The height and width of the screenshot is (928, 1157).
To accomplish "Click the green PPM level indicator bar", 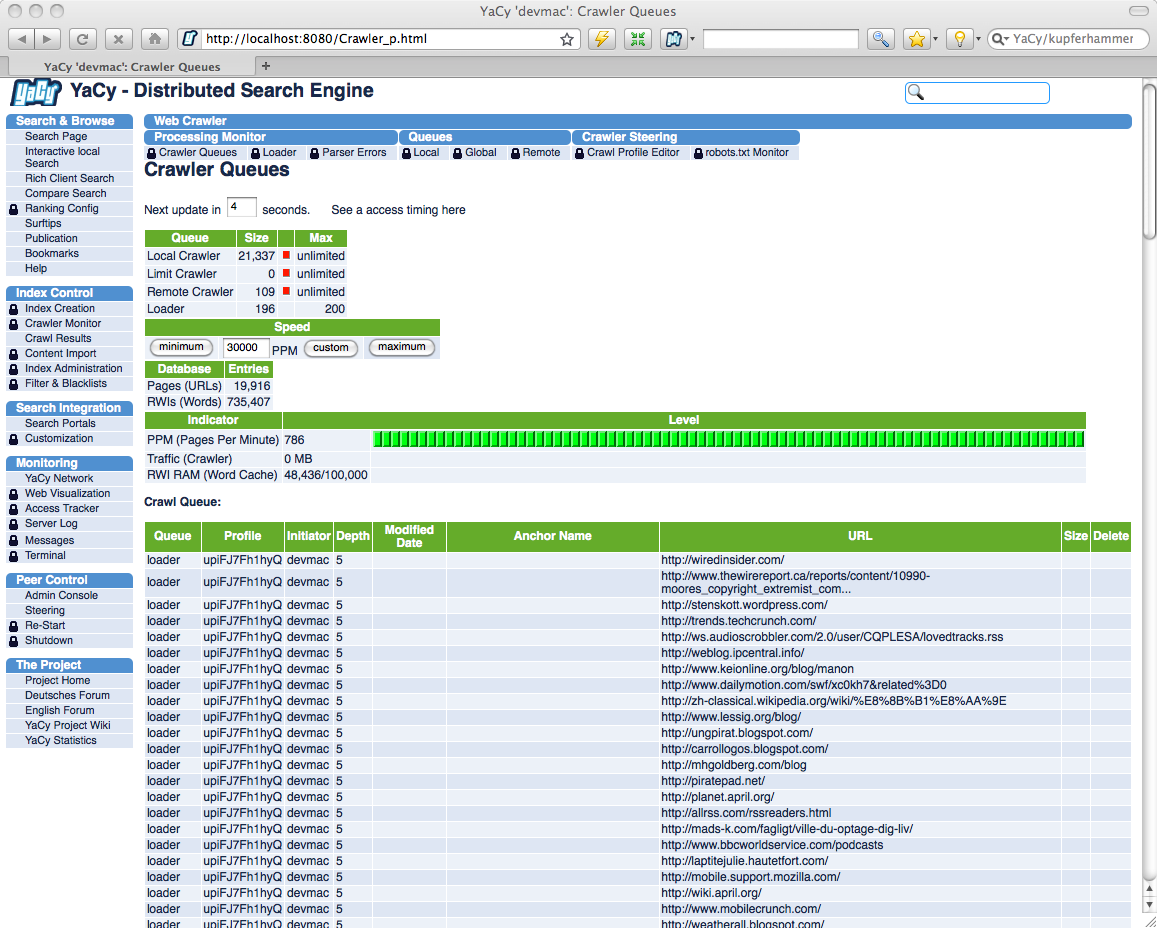I will (728, 439).
